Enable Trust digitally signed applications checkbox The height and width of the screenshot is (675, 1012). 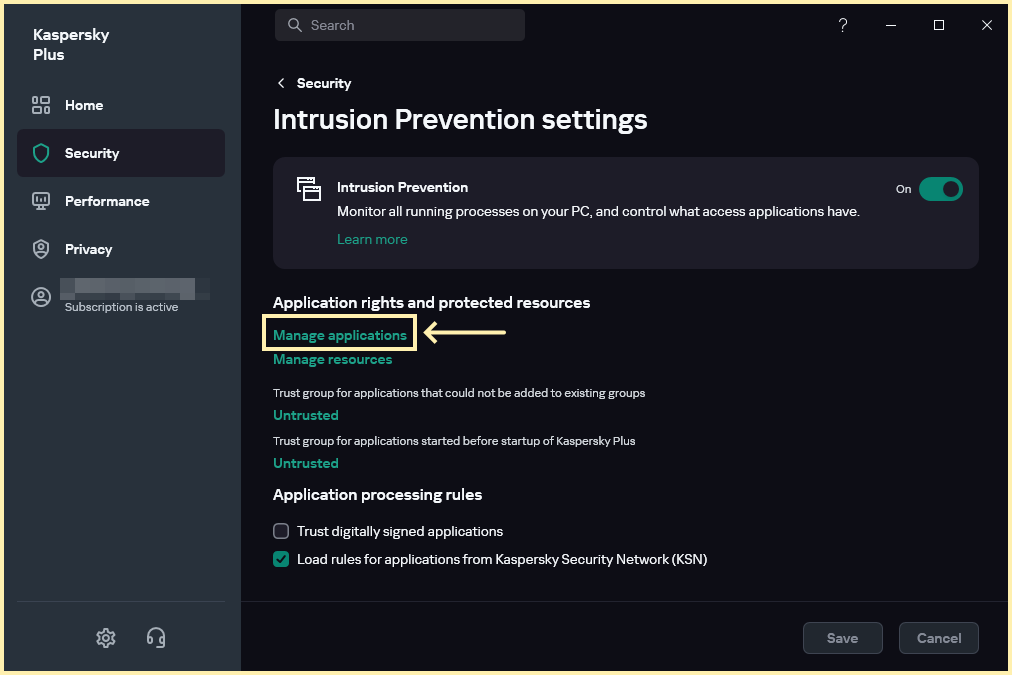(x=281, y=531)
